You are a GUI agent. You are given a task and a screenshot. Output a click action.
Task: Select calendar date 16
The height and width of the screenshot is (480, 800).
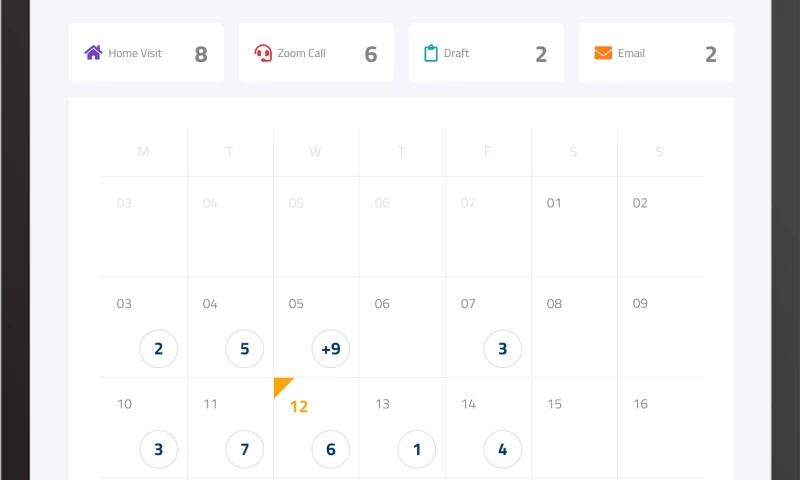(x=640, y=404)
